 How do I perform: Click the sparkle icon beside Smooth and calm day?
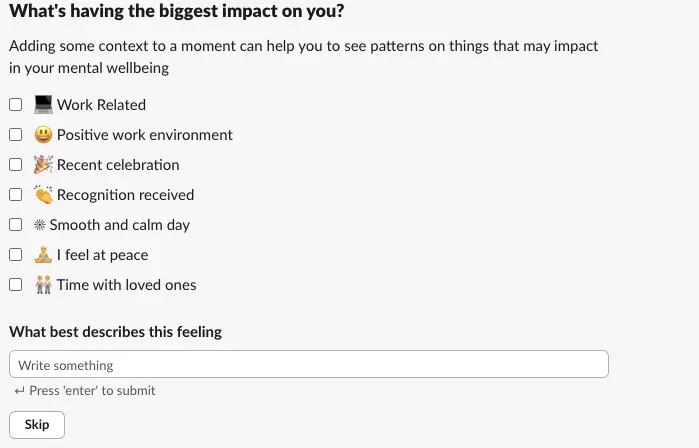(39, 225)
